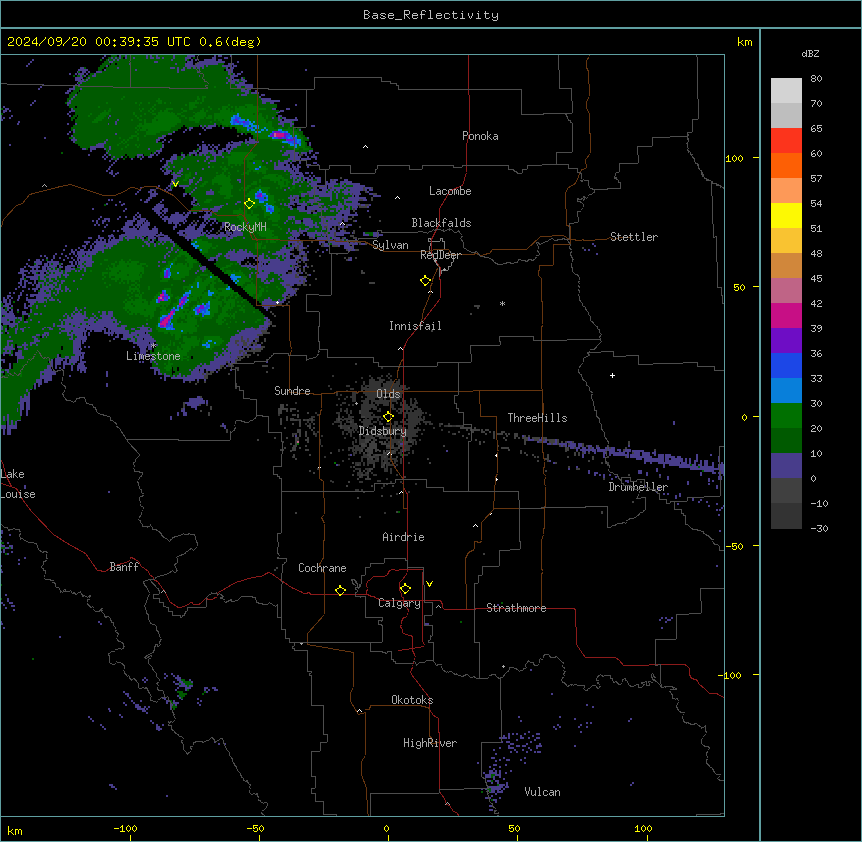
Task: Pick the bright yellow swatch in the dBZ legend
Action: click(x=786, y=216)
